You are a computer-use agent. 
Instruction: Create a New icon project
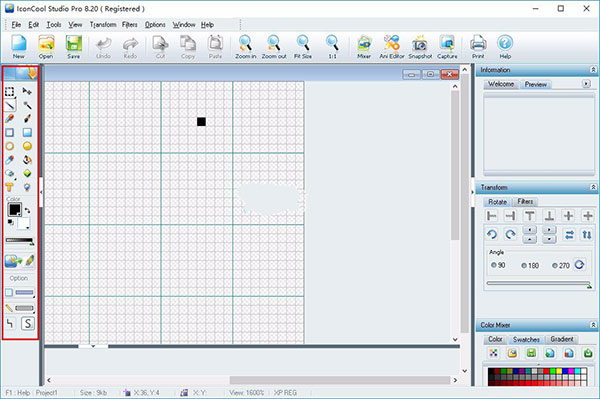pos(18,47)
